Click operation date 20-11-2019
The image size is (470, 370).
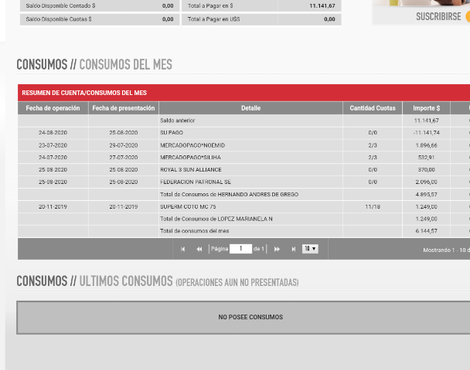[53, 207]
